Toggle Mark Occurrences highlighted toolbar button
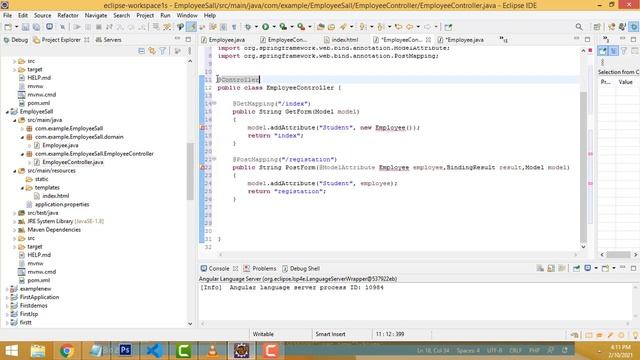Screen dimensions: 640x360 pos(191,27)
